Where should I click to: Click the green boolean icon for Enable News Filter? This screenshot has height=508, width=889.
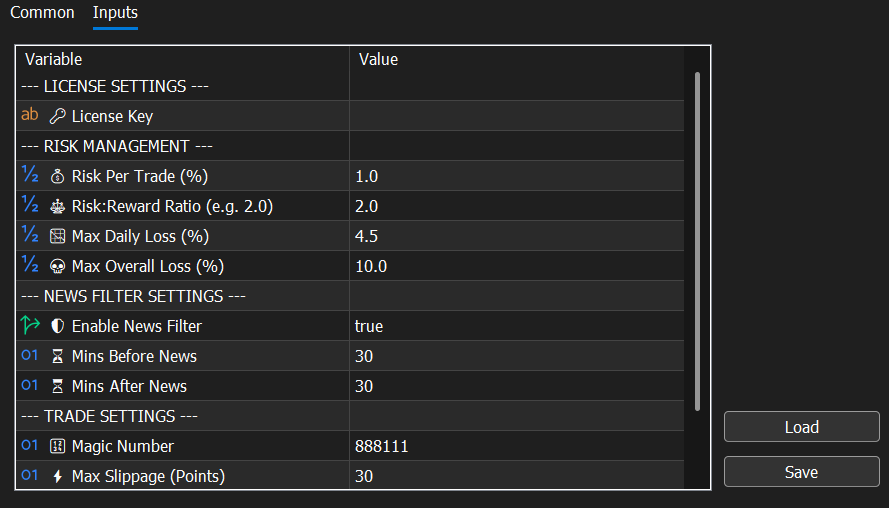pyautogui.click(x=30, y=325)
